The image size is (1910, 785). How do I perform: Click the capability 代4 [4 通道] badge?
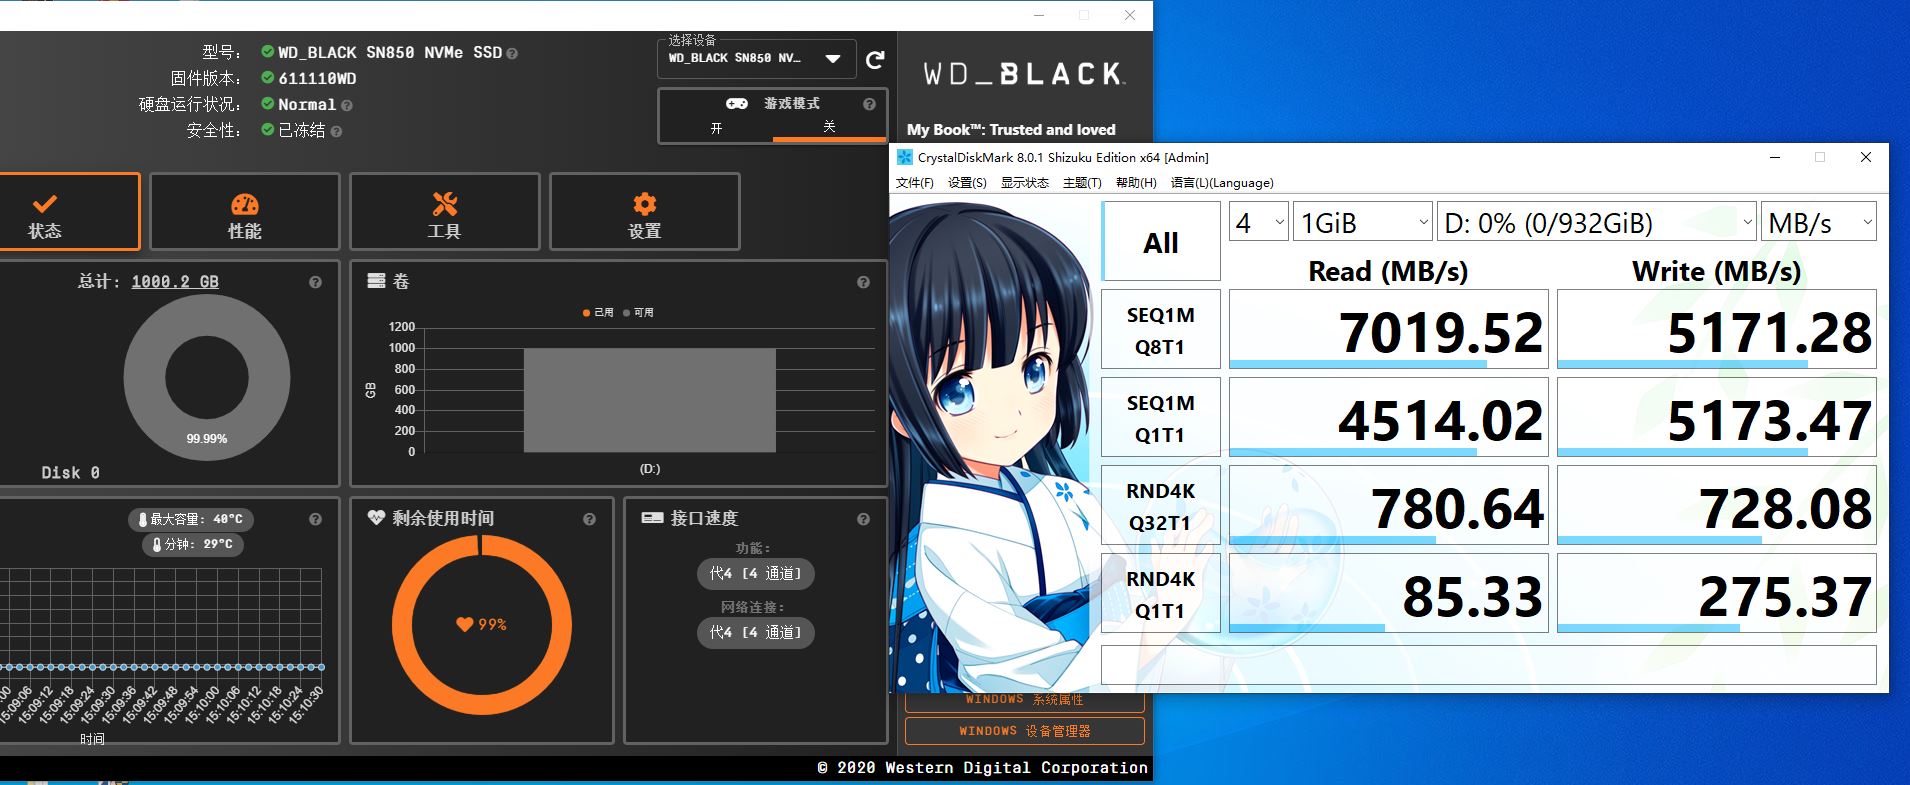pyautogui.click(x=755, y=574)
